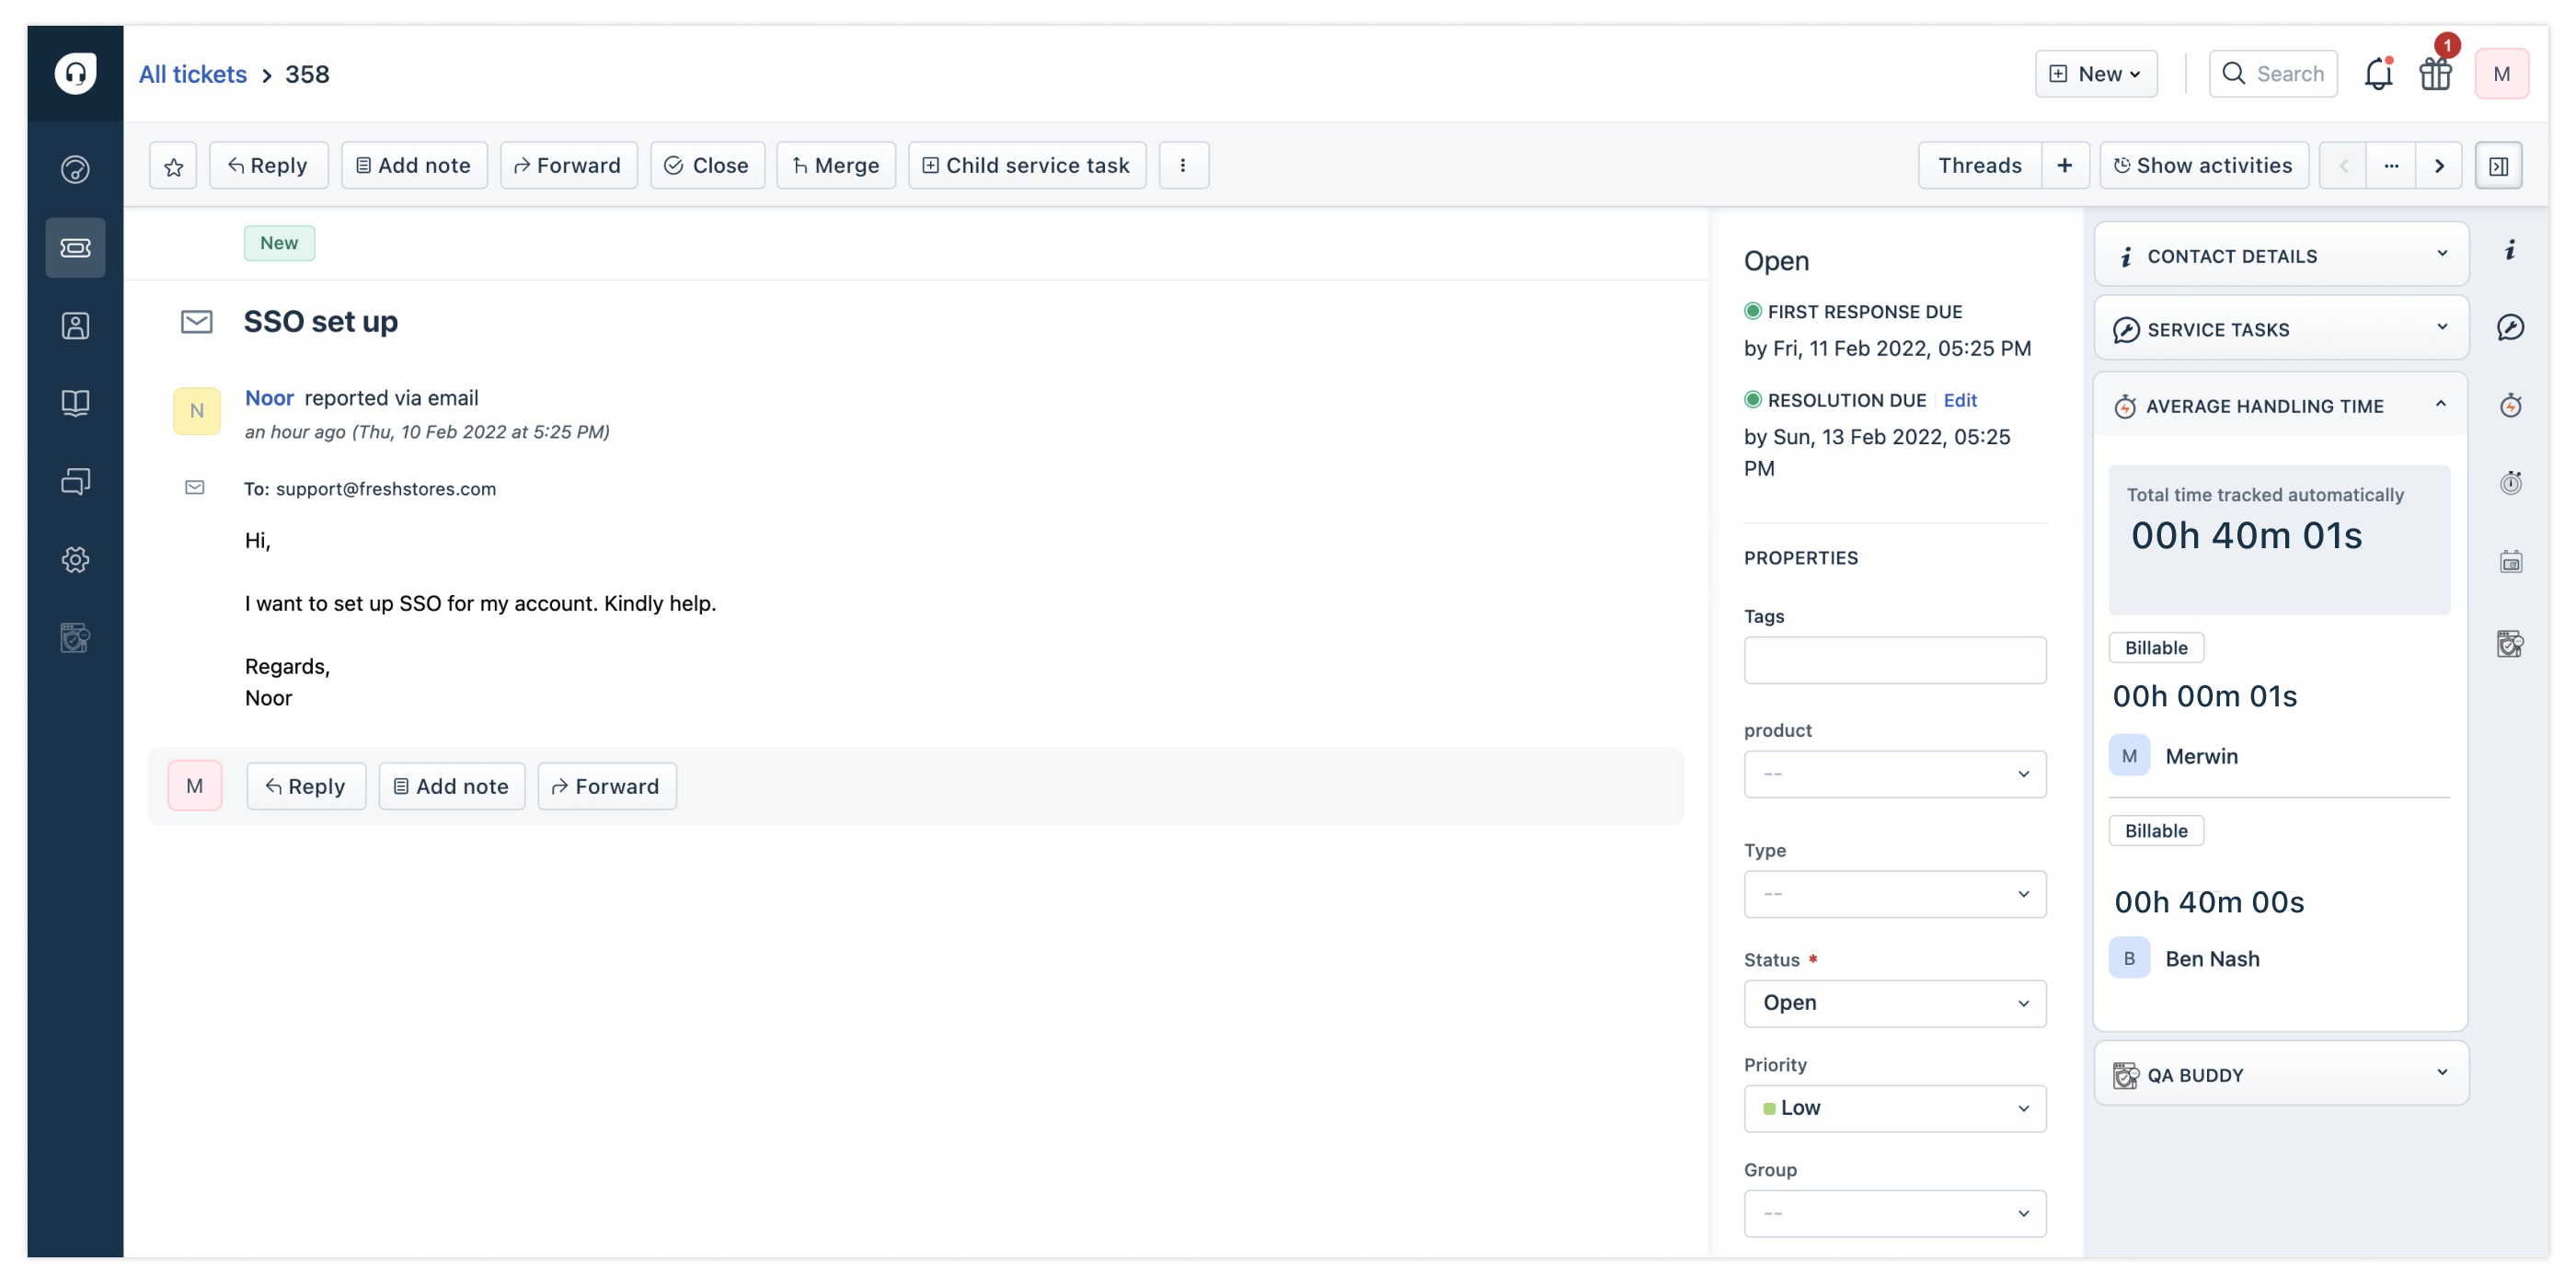
Task: Open the Status dropdown
Action: click(1894, 1003)
